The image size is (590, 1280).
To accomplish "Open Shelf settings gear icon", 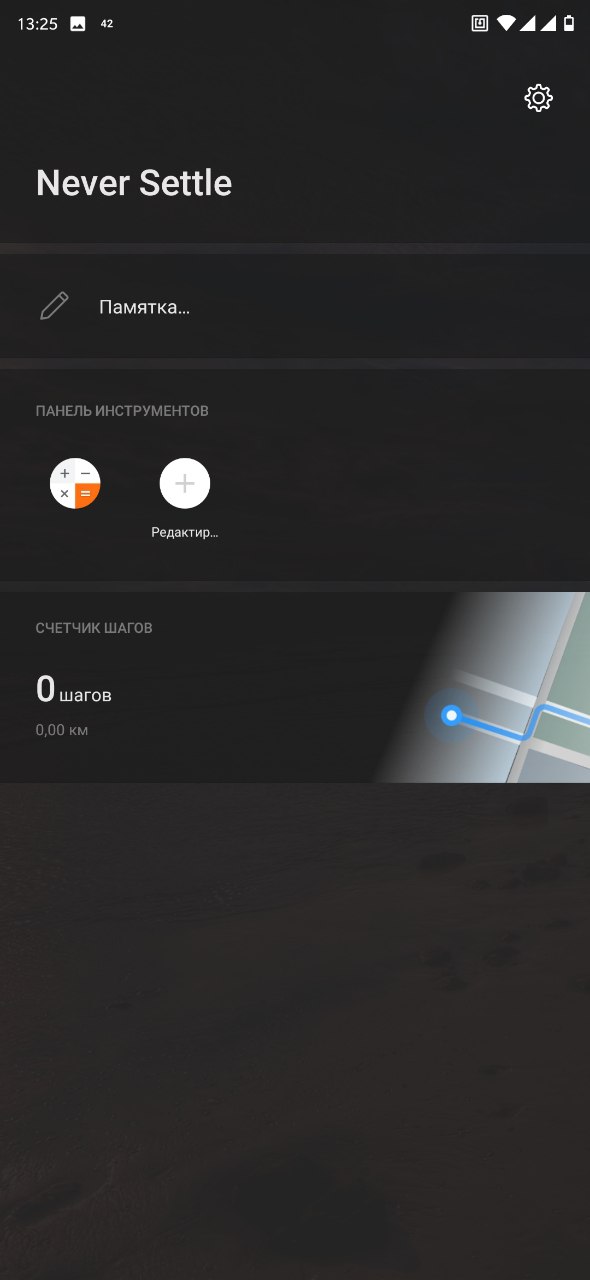I will (538, 98).
